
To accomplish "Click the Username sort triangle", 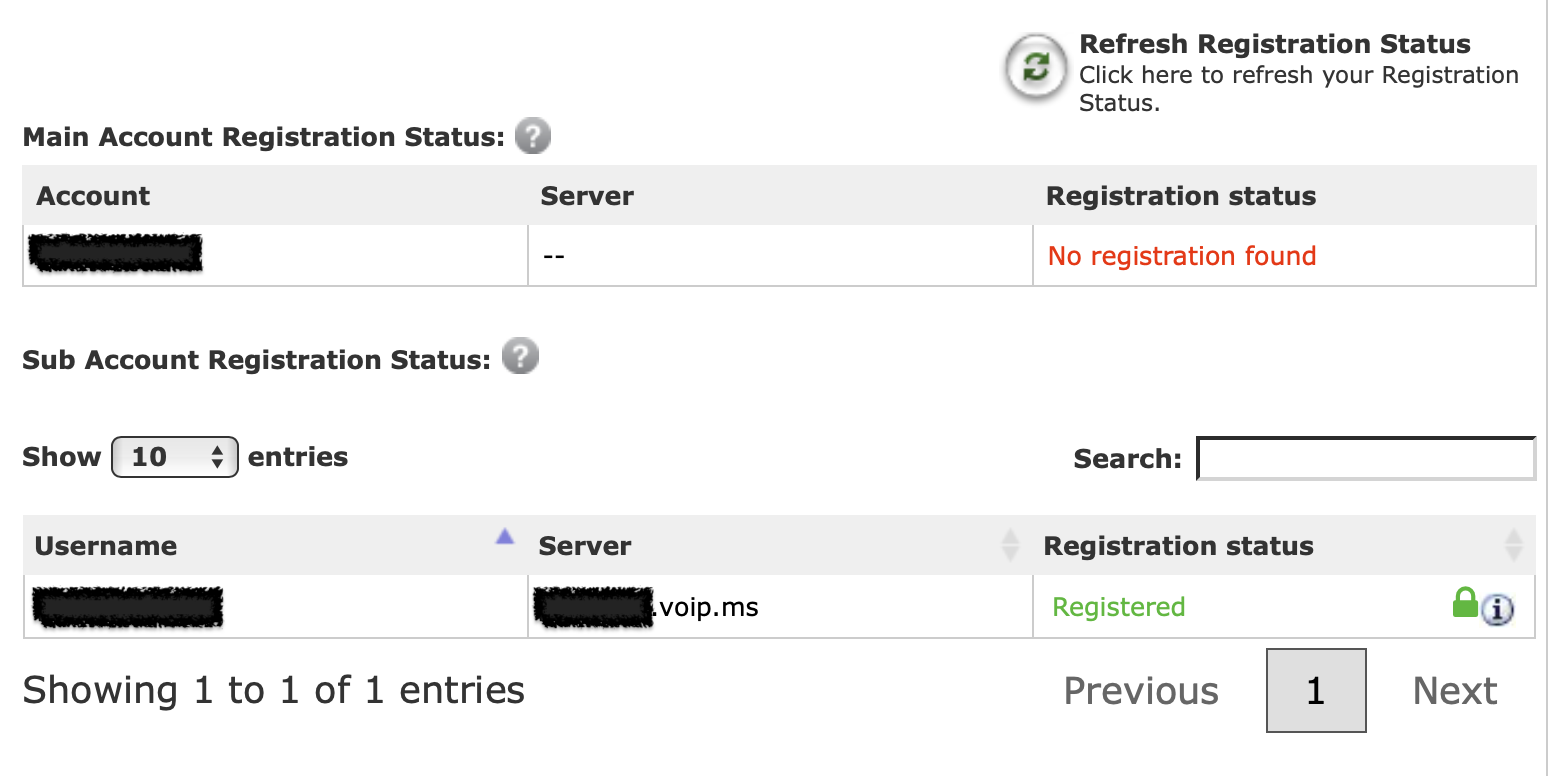I will (x=504, y=537).
